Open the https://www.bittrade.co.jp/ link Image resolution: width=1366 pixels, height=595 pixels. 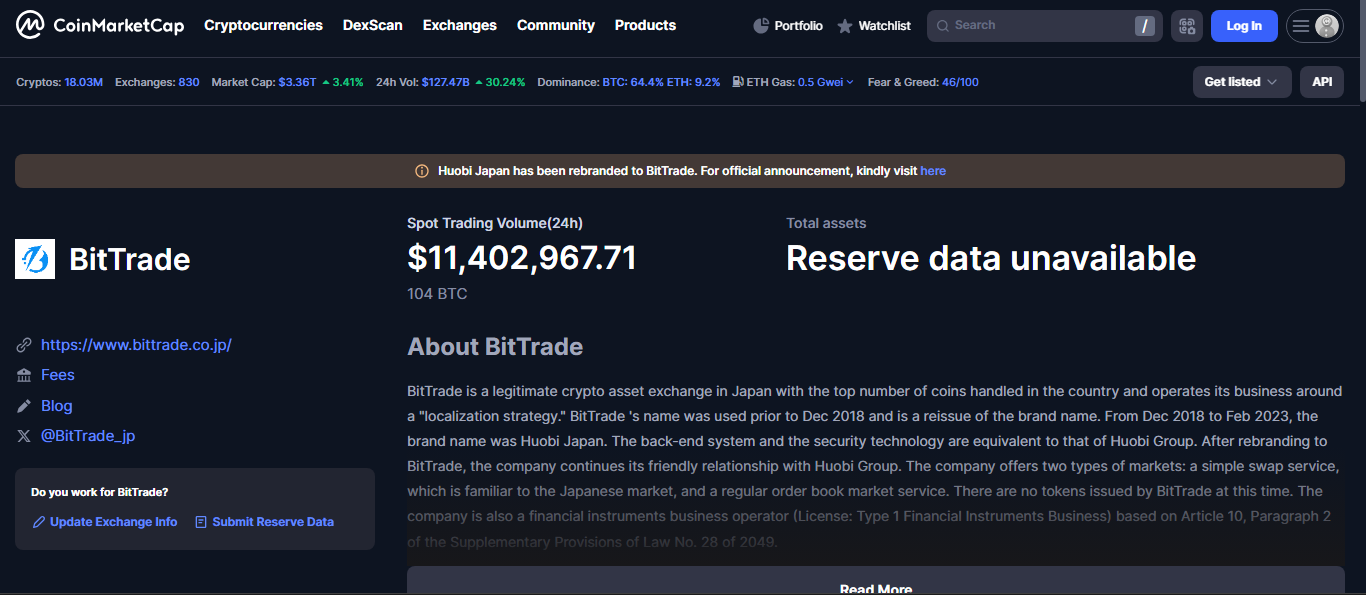coord(136,345)
